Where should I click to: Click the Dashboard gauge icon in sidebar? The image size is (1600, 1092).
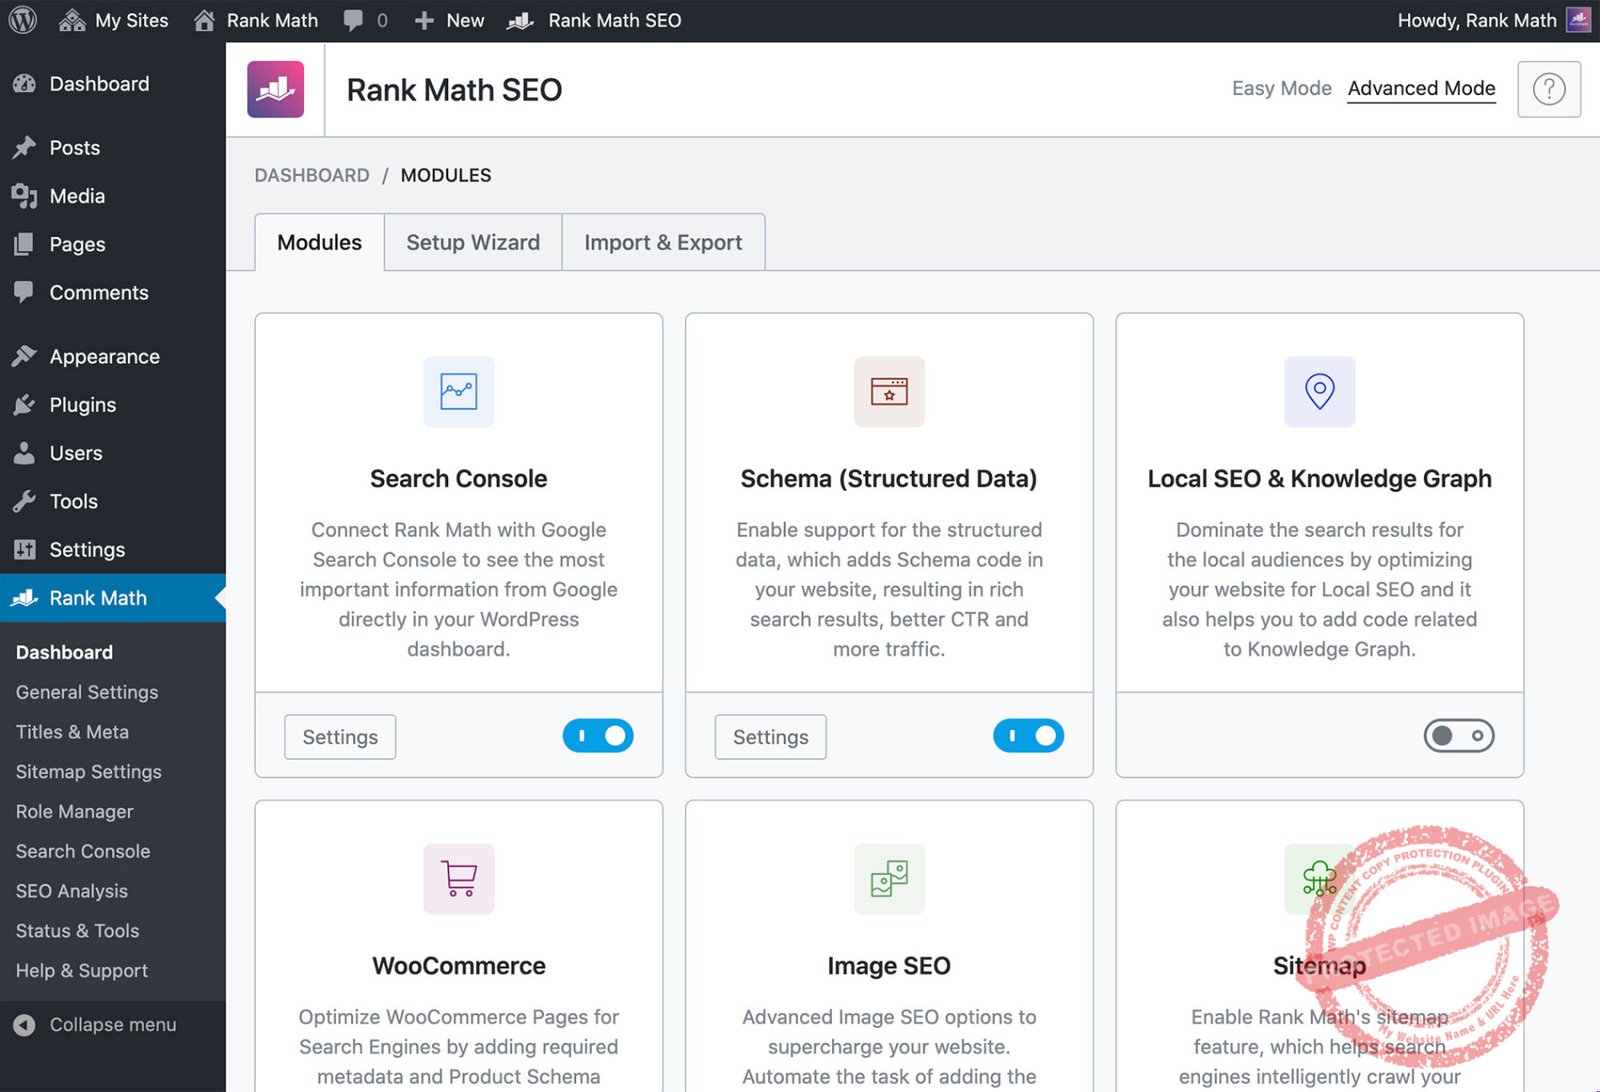click(x=24, y=84)
